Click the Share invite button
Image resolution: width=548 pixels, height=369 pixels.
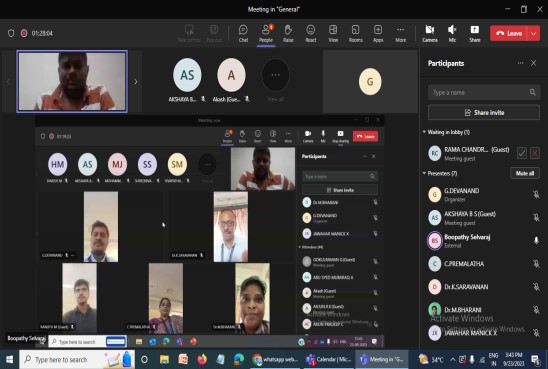coord(484,113)
